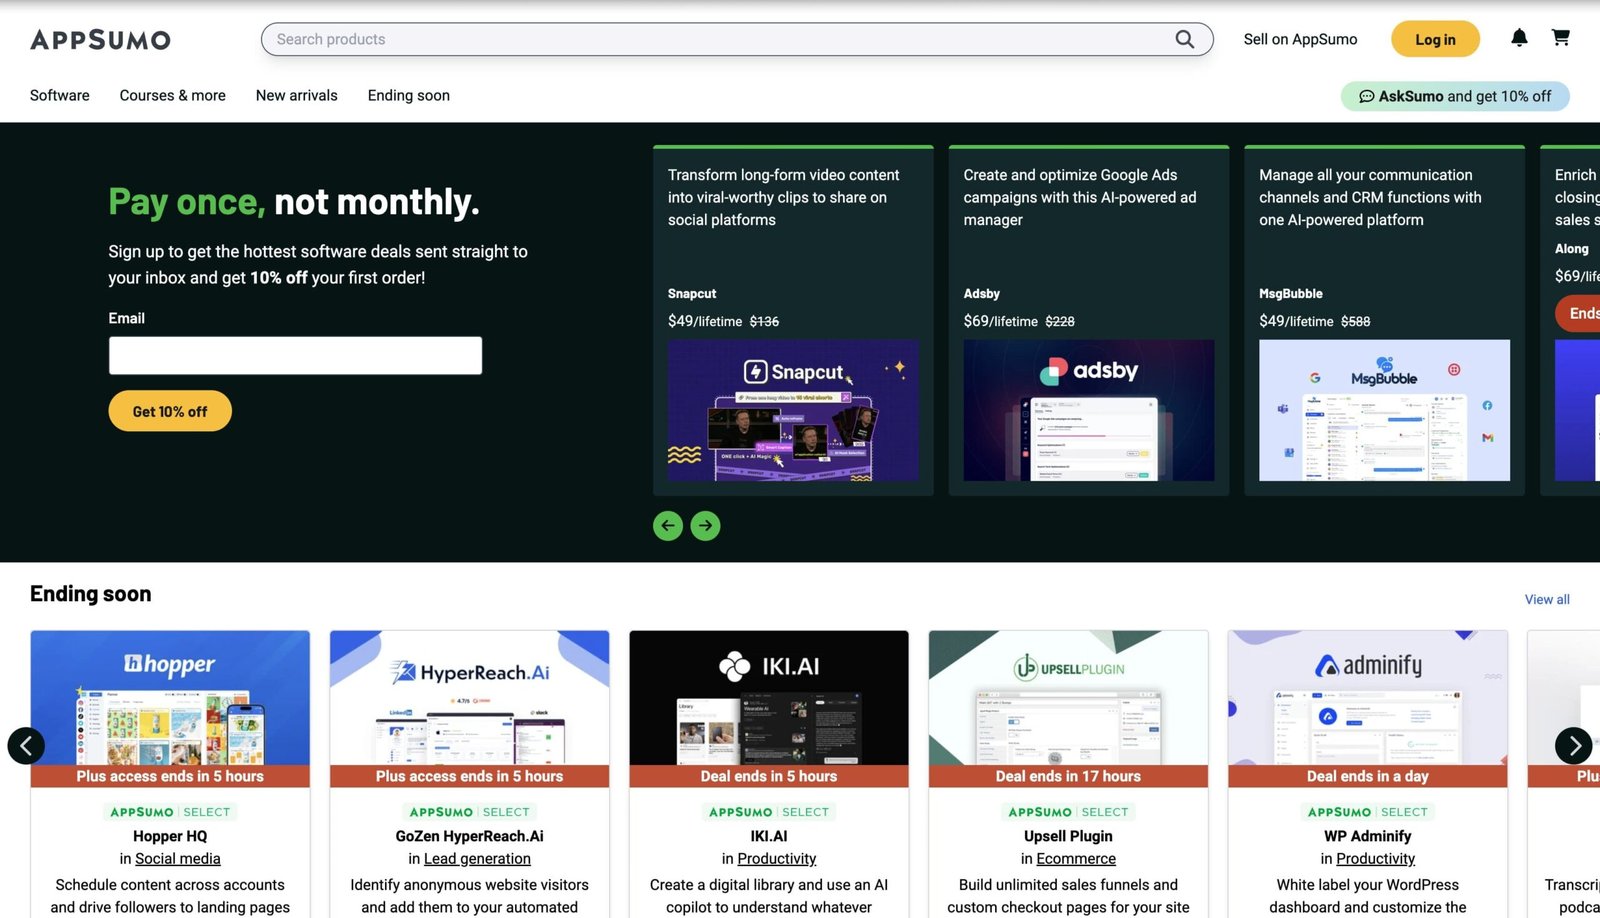Open the notifications bell

tap(1519, 38)
